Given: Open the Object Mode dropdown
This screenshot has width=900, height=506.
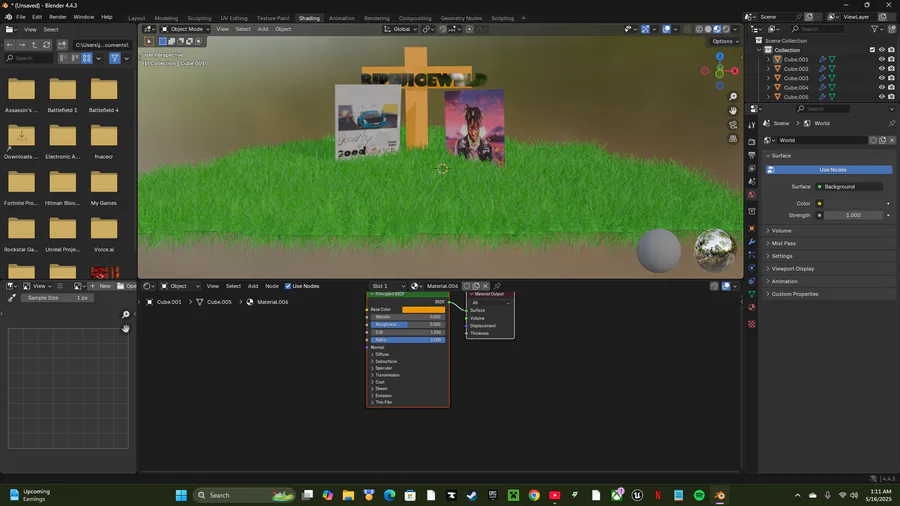Looking at the screenshot, I should coord(185,29).
